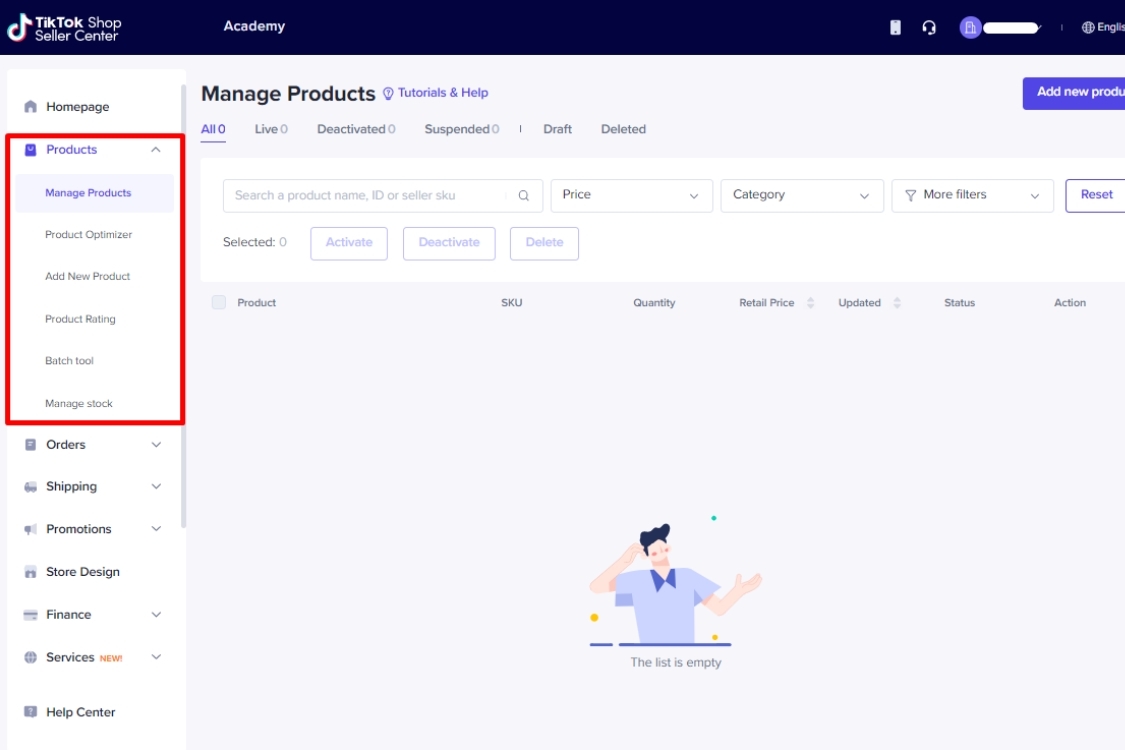Open Store Design from the sidebar
This screenshot has width=1125, height=750.
click(x=83, y=572)
